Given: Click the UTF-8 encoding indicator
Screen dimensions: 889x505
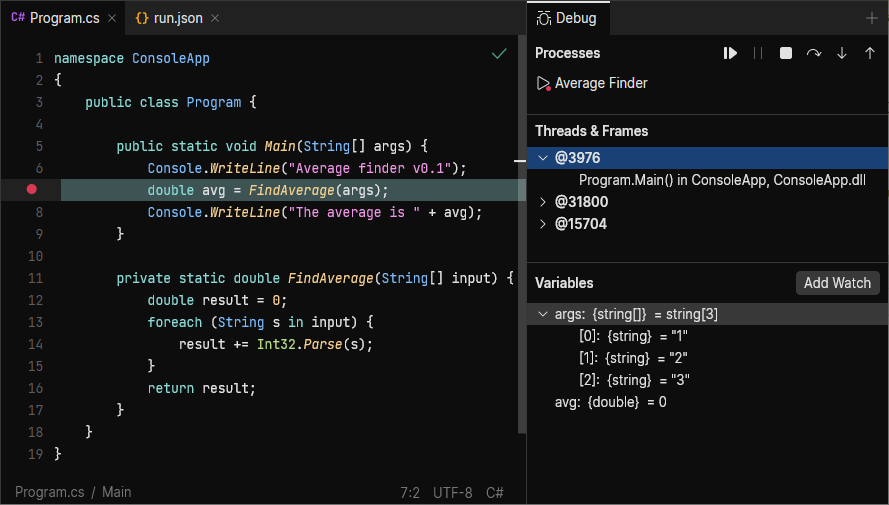Looking at the screenshot, I should [x=452, y=492].
